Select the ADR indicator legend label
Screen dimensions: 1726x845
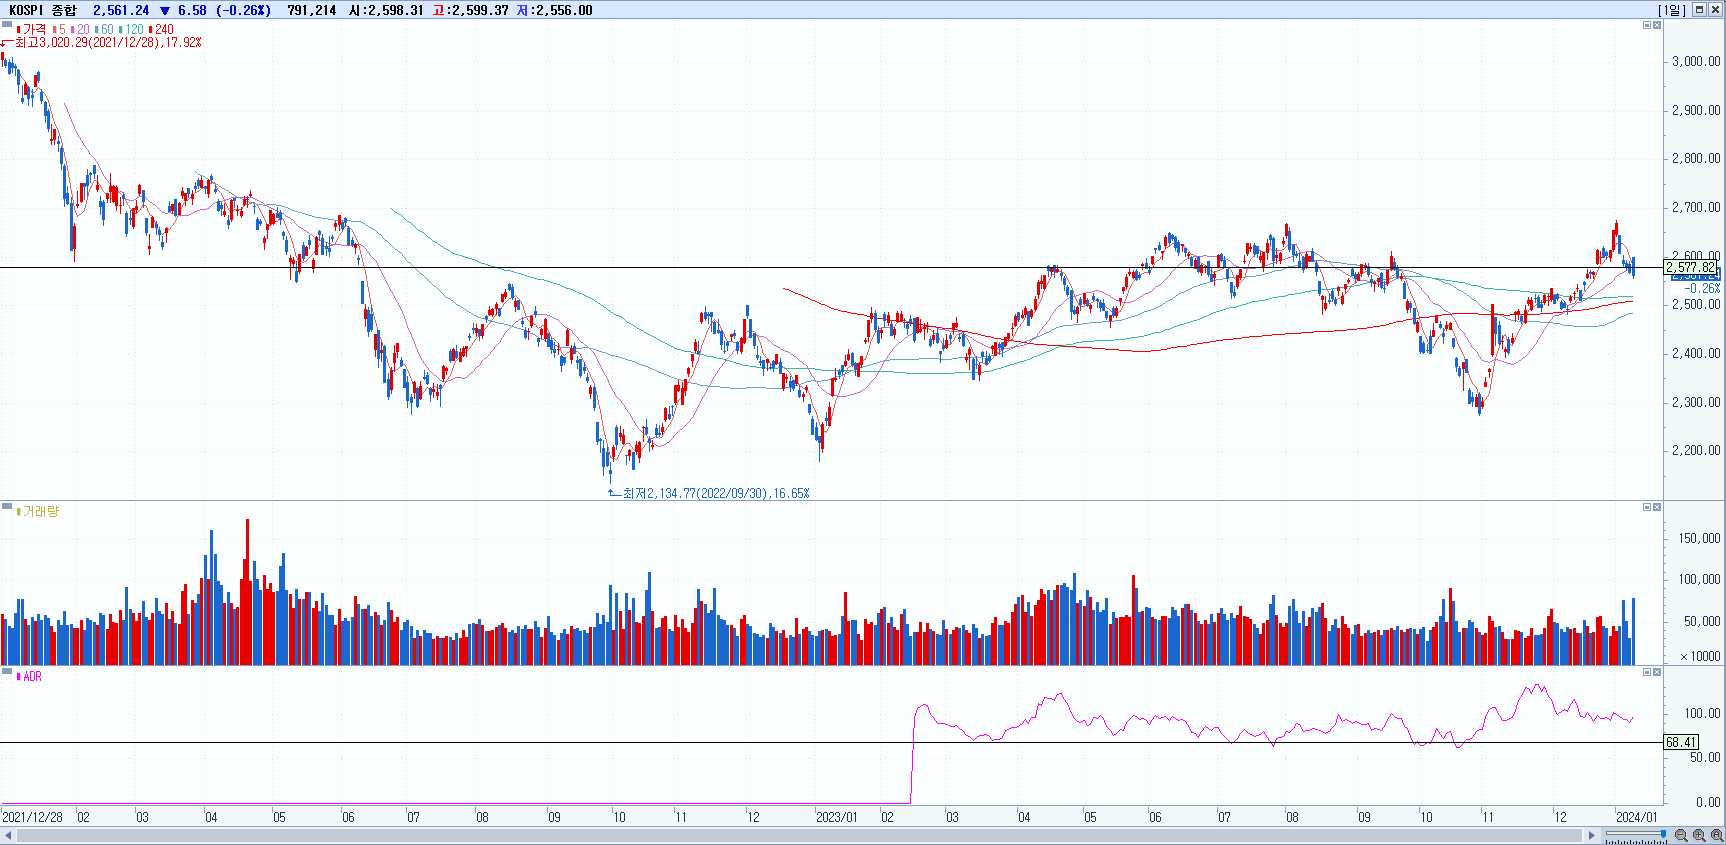click(30, 677)
